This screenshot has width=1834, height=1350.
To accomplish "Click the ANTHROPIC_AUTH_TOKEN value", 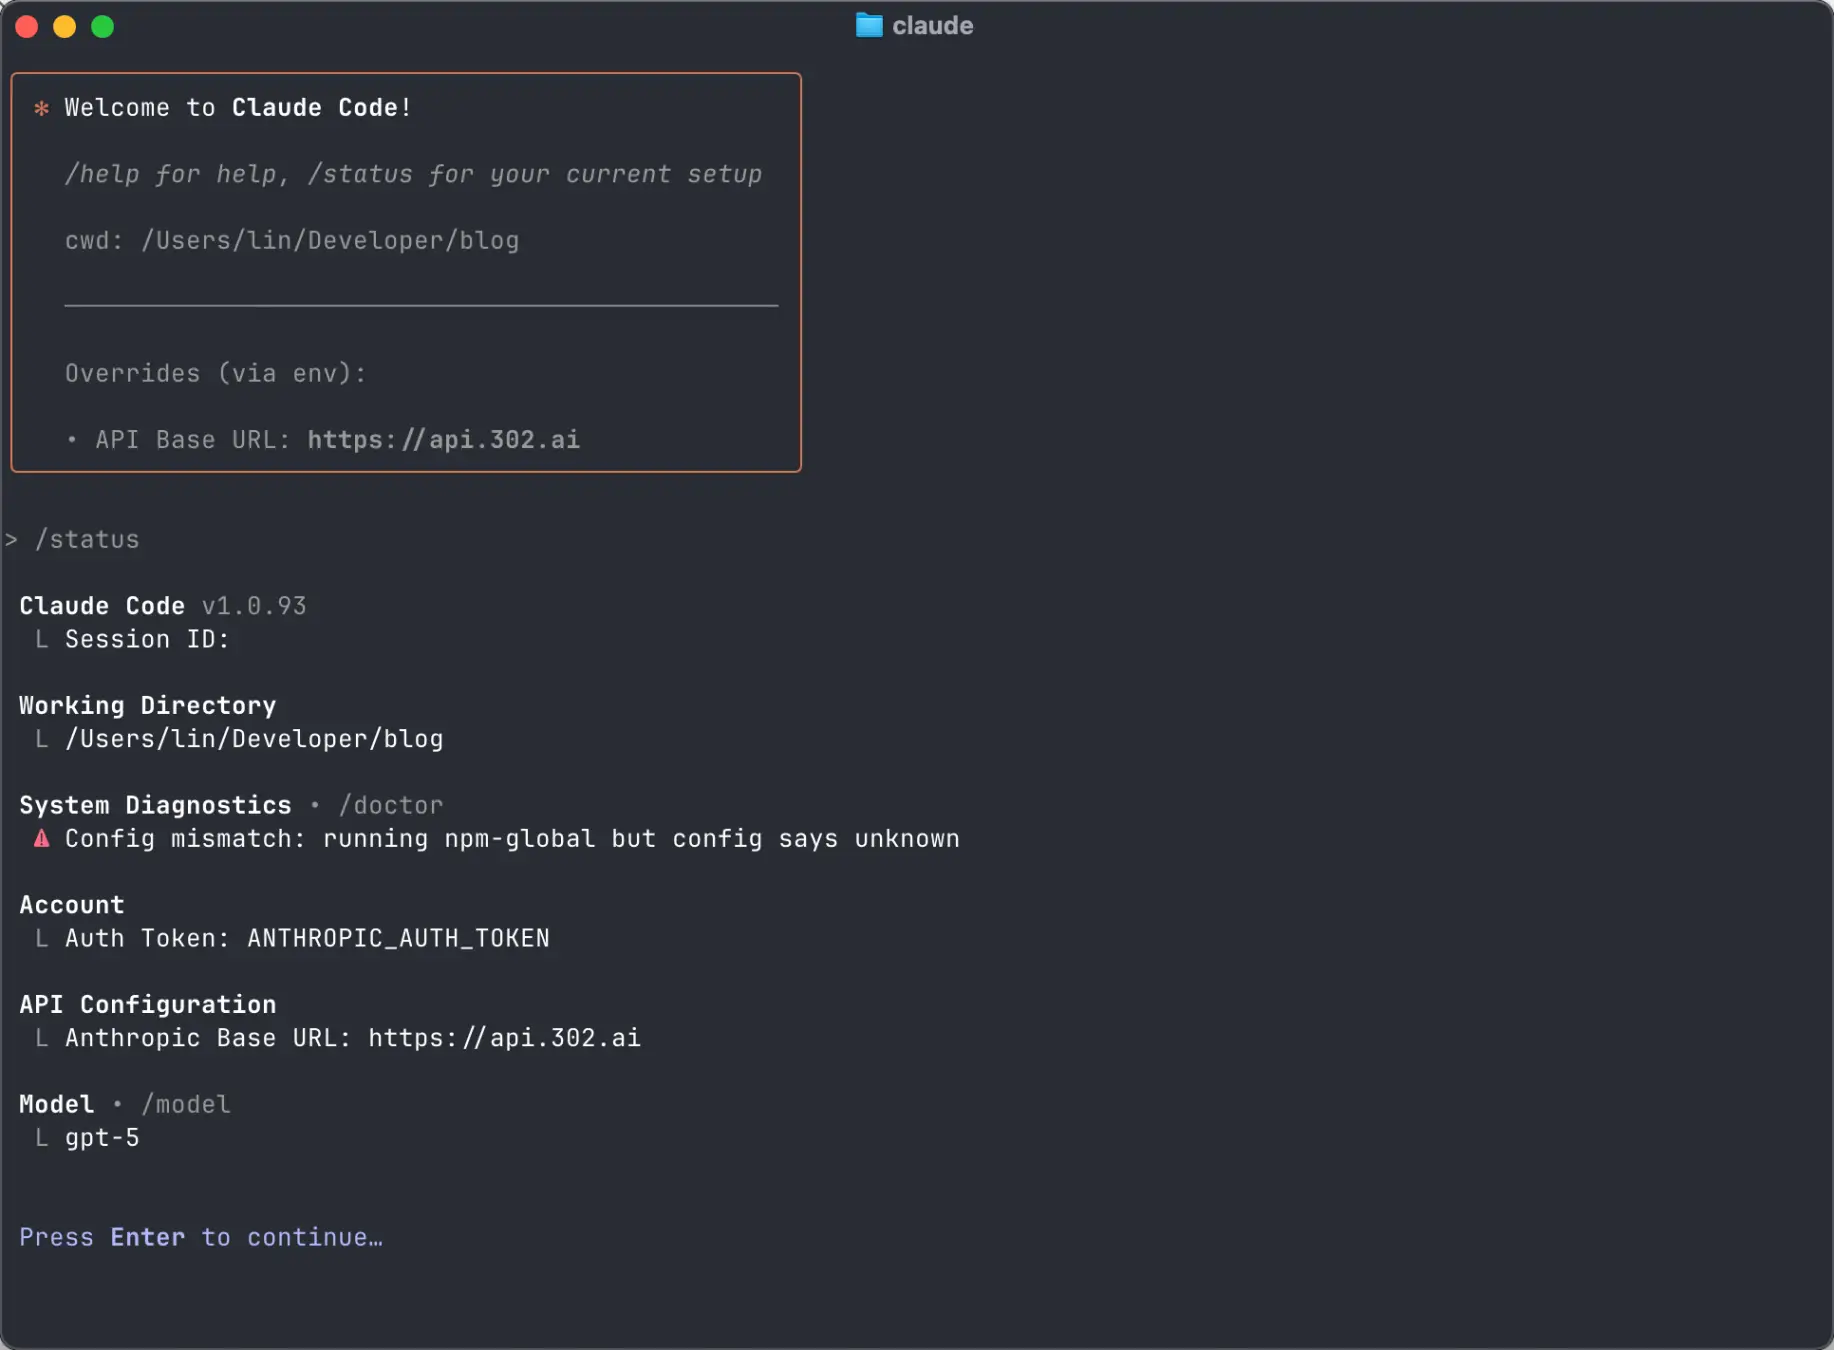I will [398, 939].
